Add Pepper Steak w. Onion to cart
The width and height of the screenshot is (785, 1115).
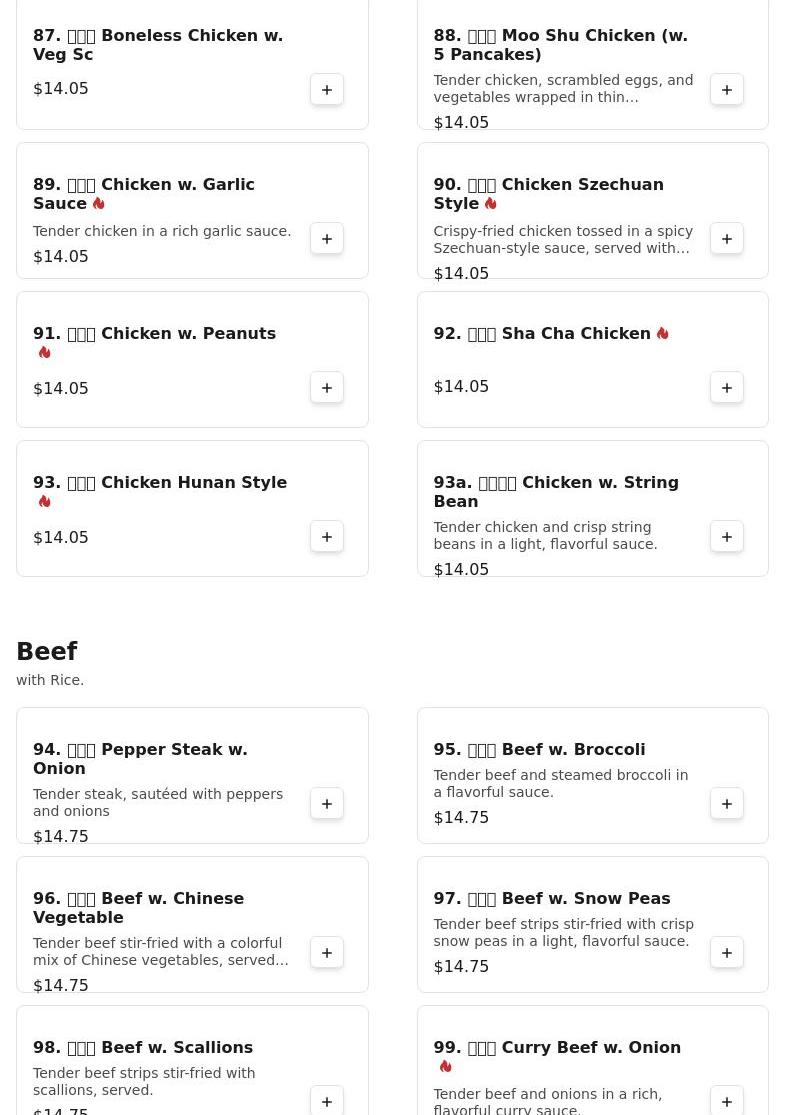327,804
